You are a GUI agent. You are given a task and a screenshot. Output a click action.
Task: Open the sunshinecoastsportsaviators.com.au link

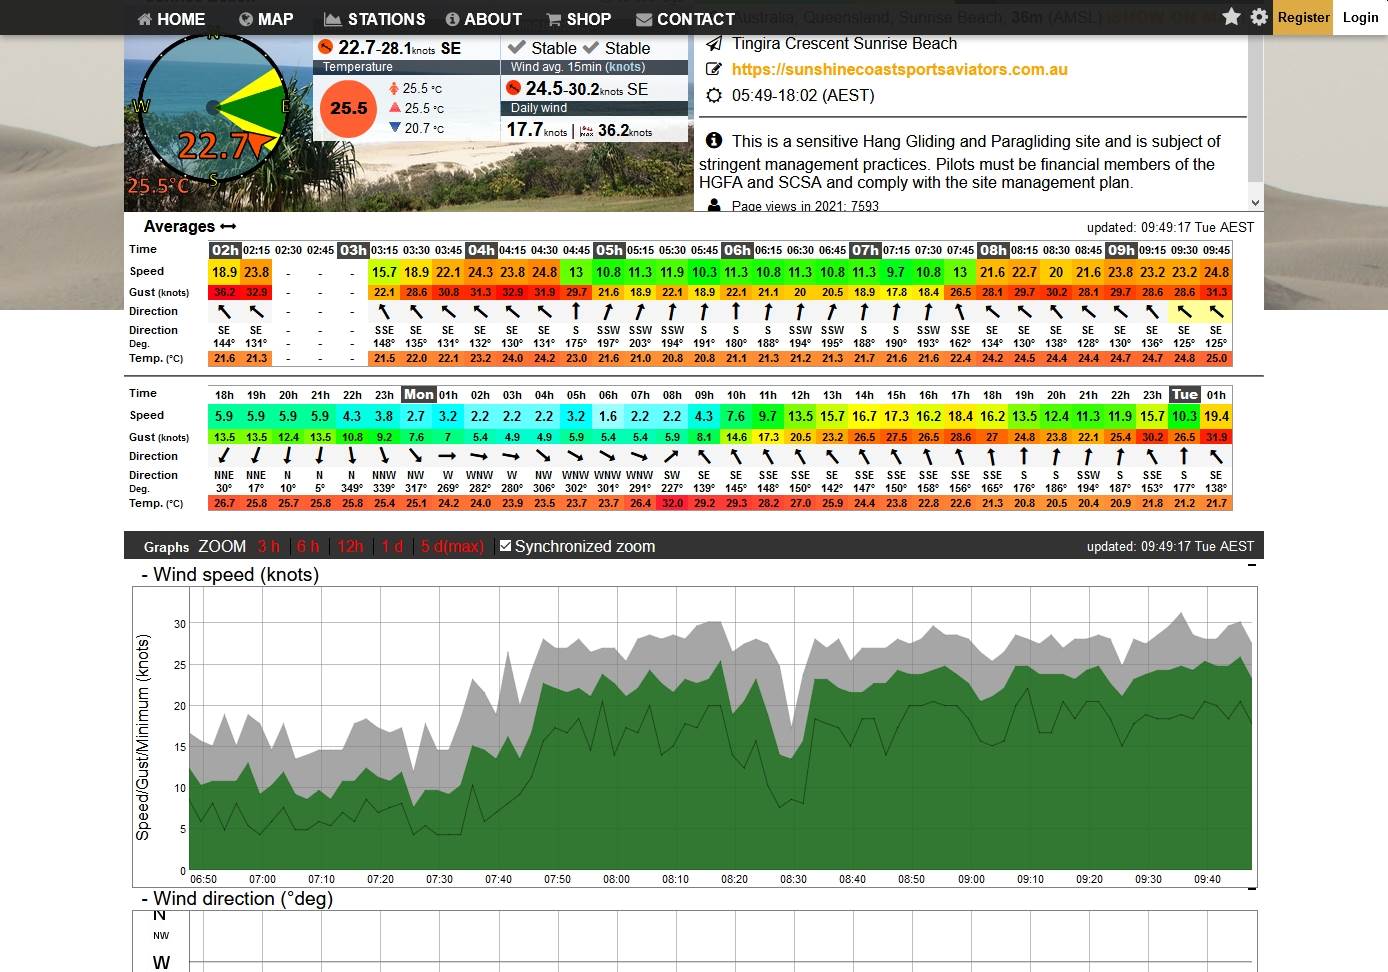899,70
